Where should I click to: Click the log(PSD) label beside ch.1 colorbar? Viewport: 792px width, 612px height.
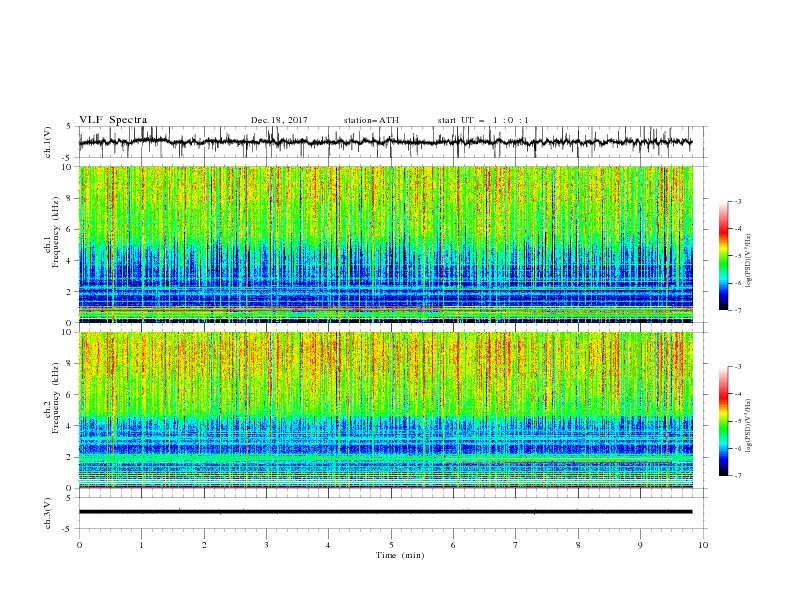tap(748, 261)
